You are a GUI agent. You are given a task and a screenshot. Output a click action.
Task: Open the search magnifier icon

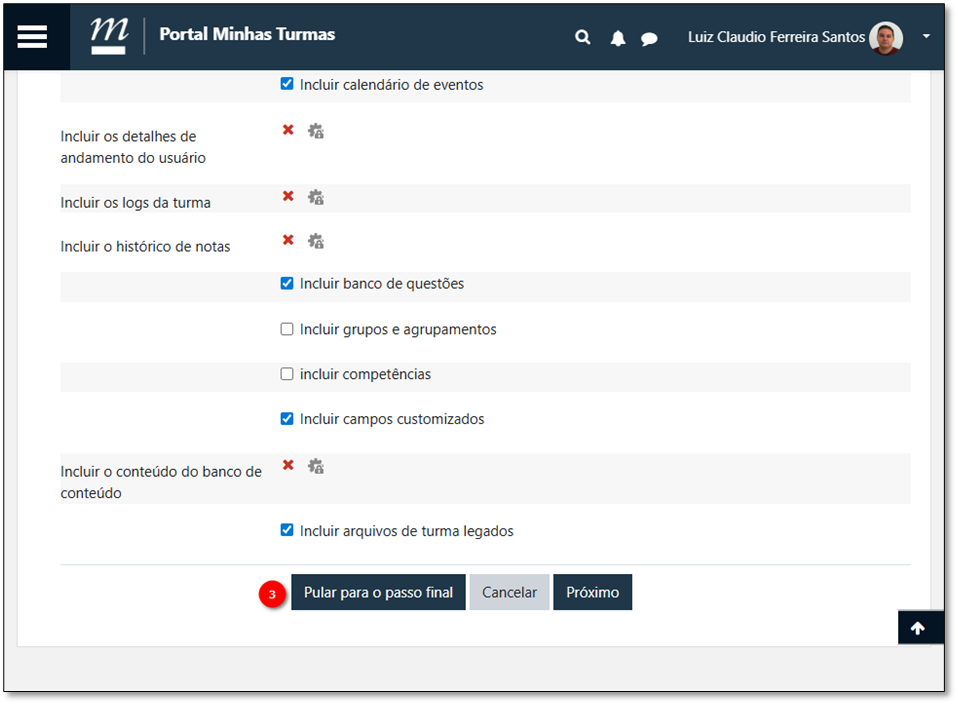(583, 38)
